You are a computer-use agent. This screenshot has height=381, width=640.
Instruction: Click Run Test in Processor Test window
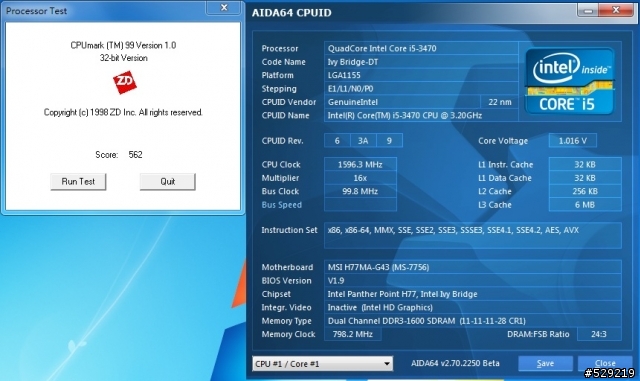pyautogui.click(x=78, y=182)
